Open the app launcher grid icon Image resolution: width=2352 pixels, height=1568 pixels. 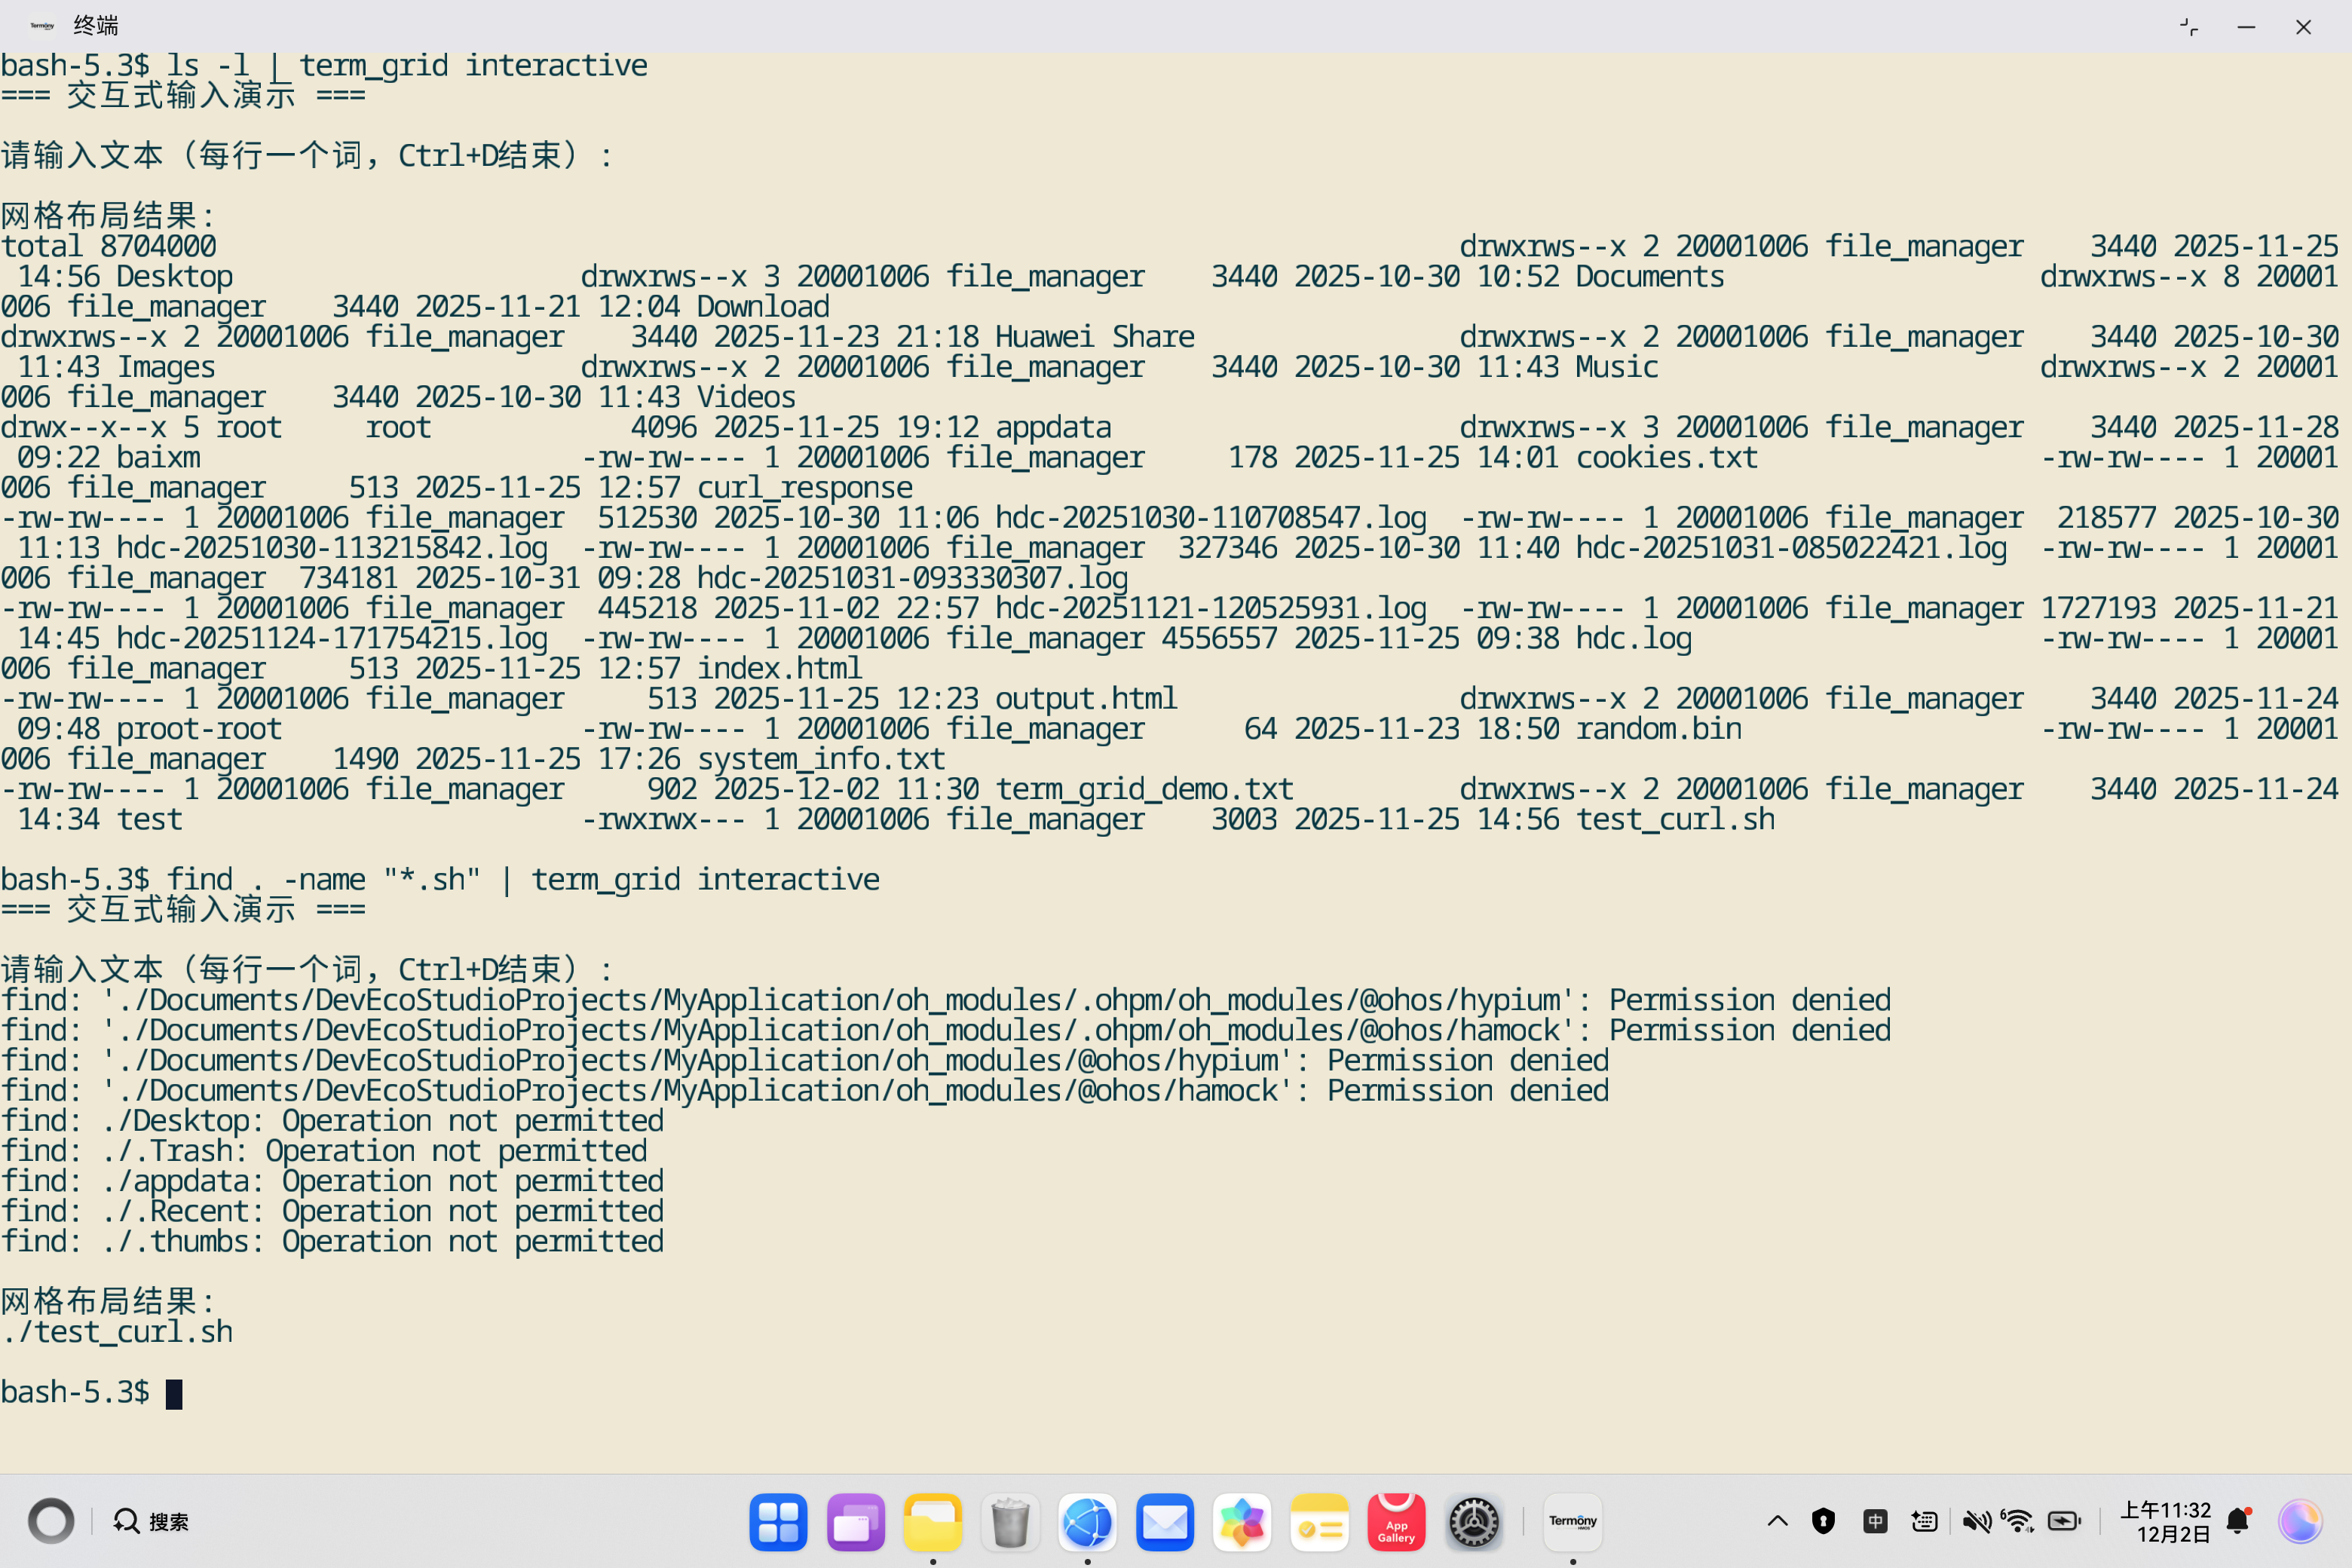point(778,1521)
